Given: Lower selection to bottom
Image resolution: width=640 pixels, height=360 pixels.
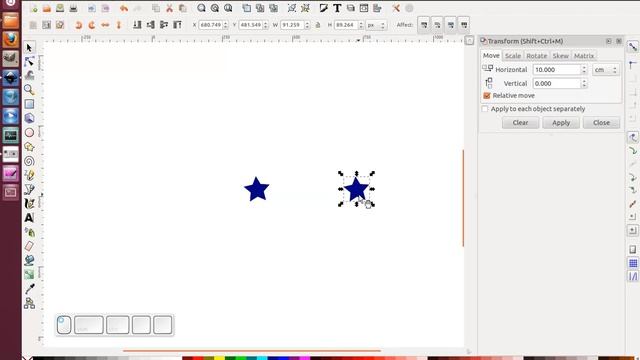Looking at the screenshot, I should [137, 25].
